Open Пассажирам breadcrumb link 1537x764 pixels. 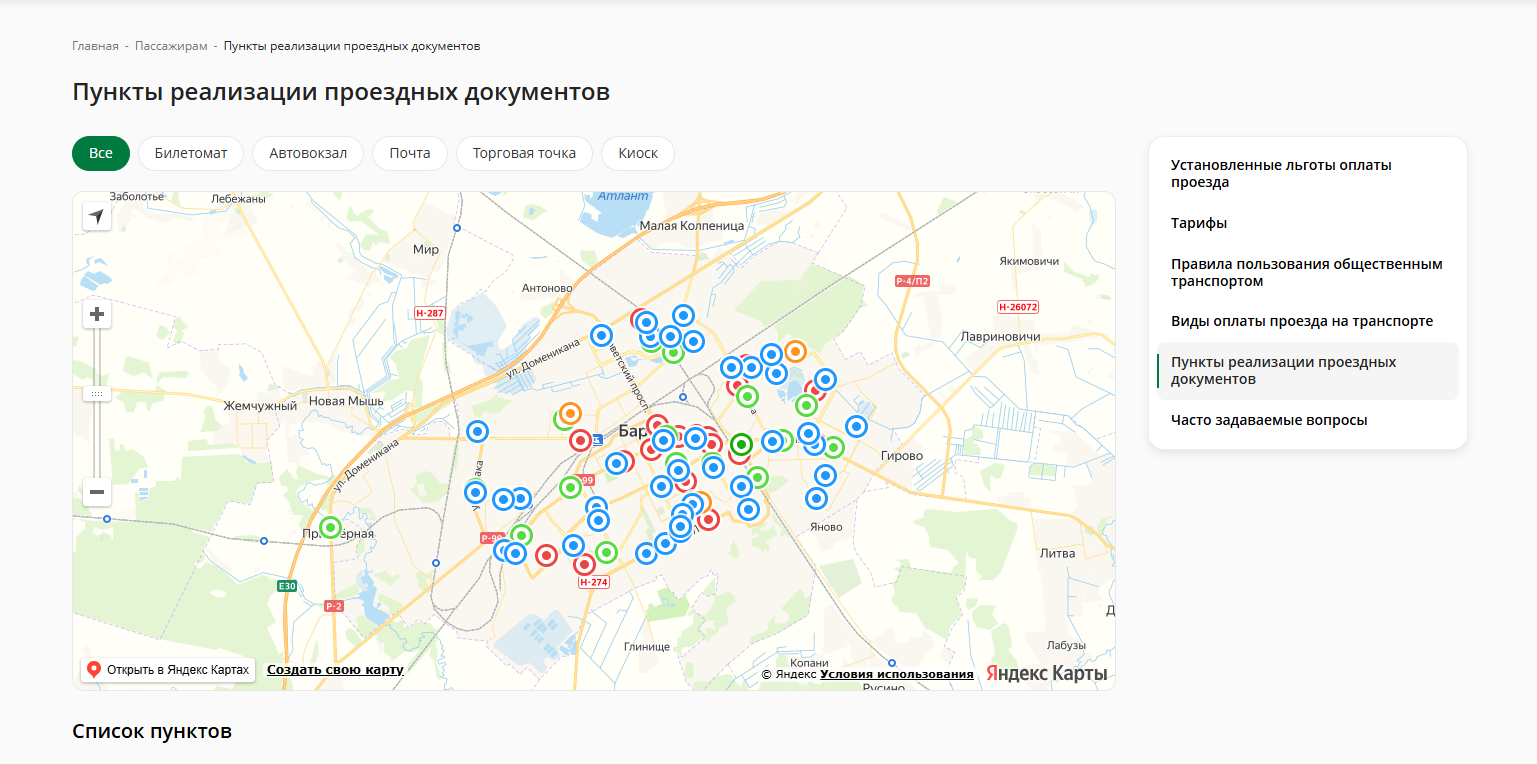[x=171, y=46]
